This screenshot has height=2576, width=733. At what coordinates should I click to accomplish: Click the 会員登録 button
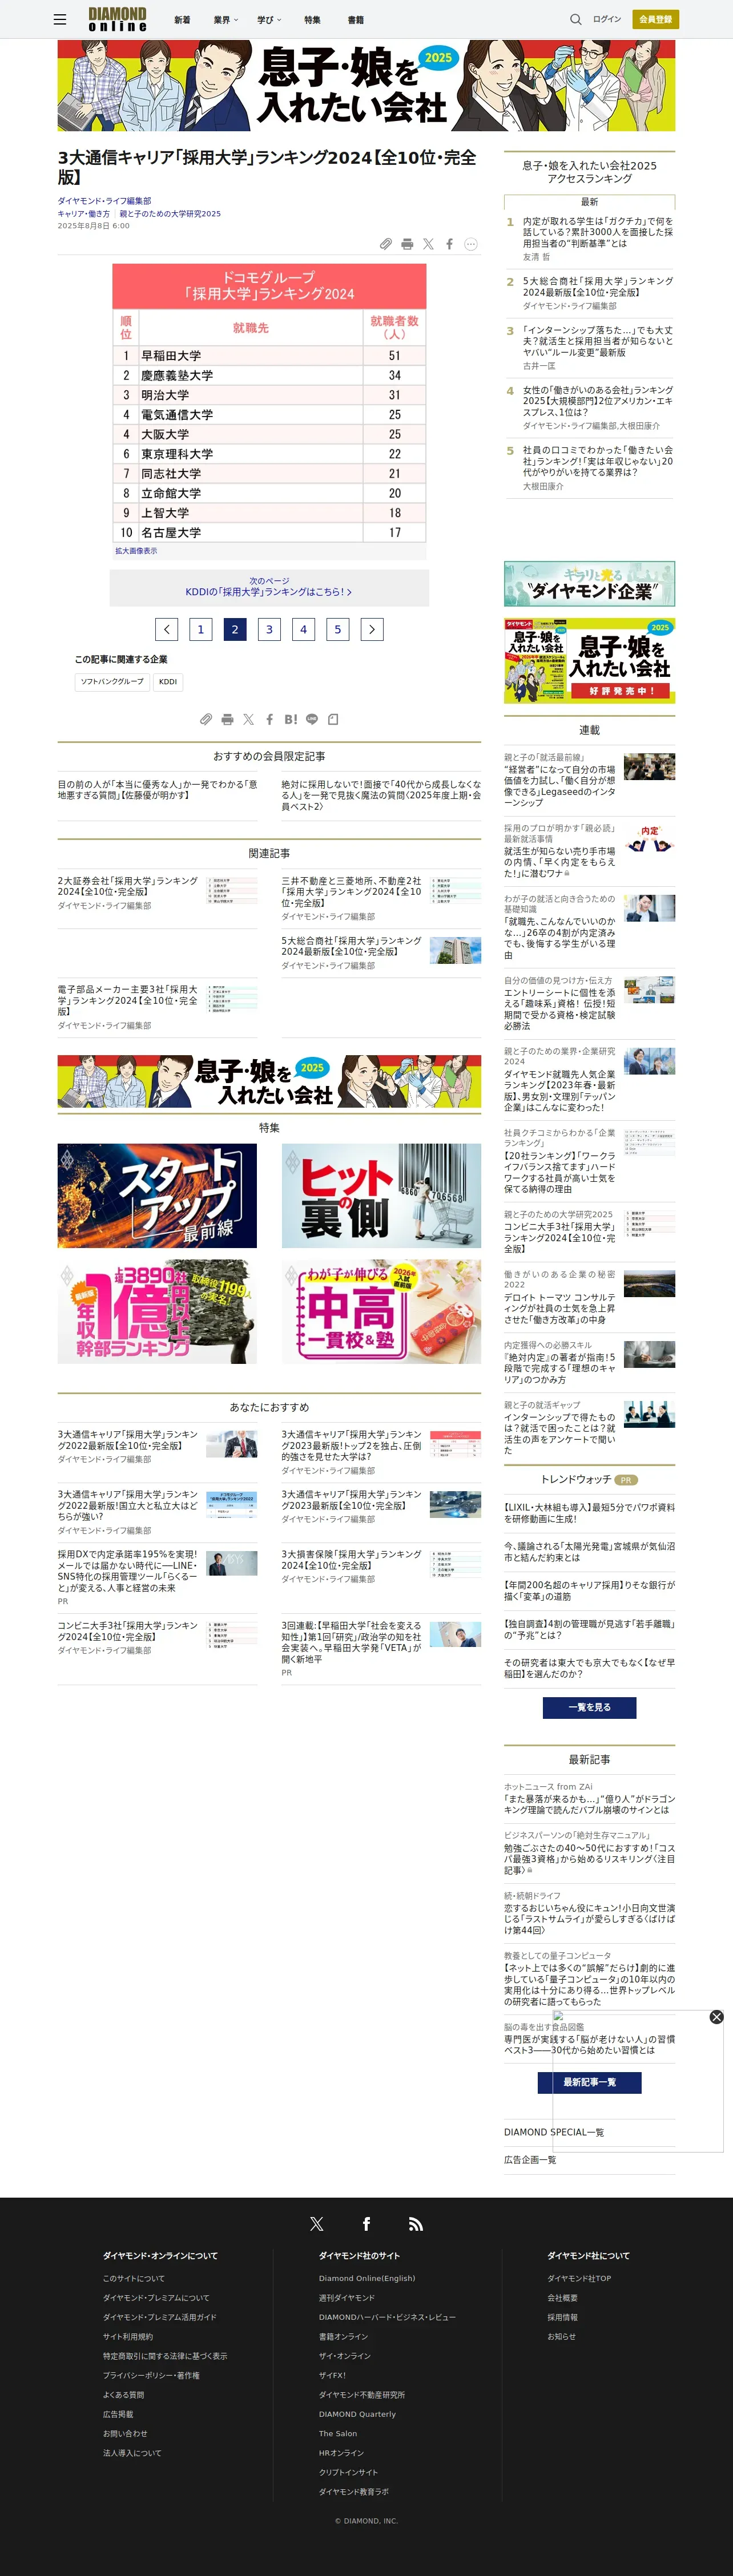coord(655,19)
